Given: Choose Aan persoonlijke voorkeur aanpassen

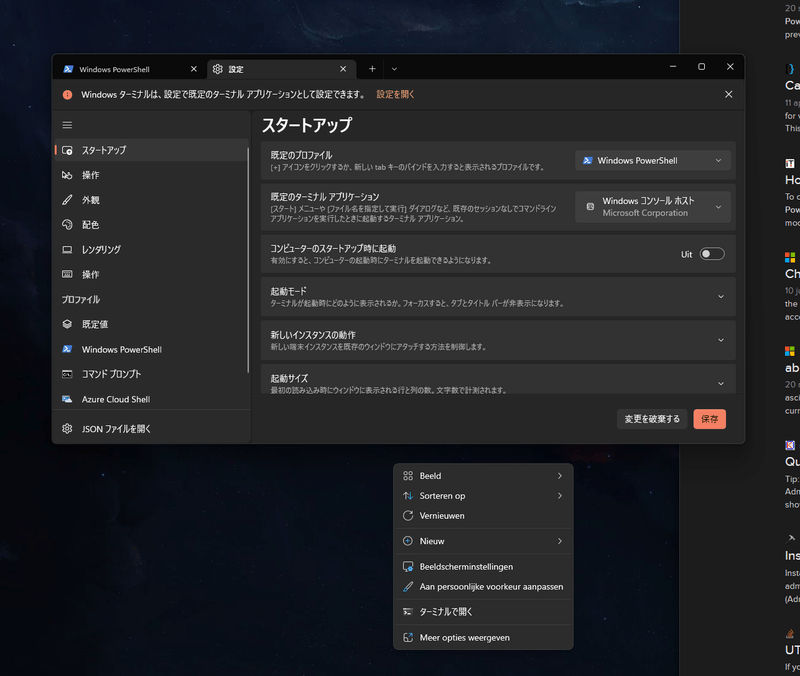Looking at the screenshot, I should pyautogui.click(x=483, y=587).
